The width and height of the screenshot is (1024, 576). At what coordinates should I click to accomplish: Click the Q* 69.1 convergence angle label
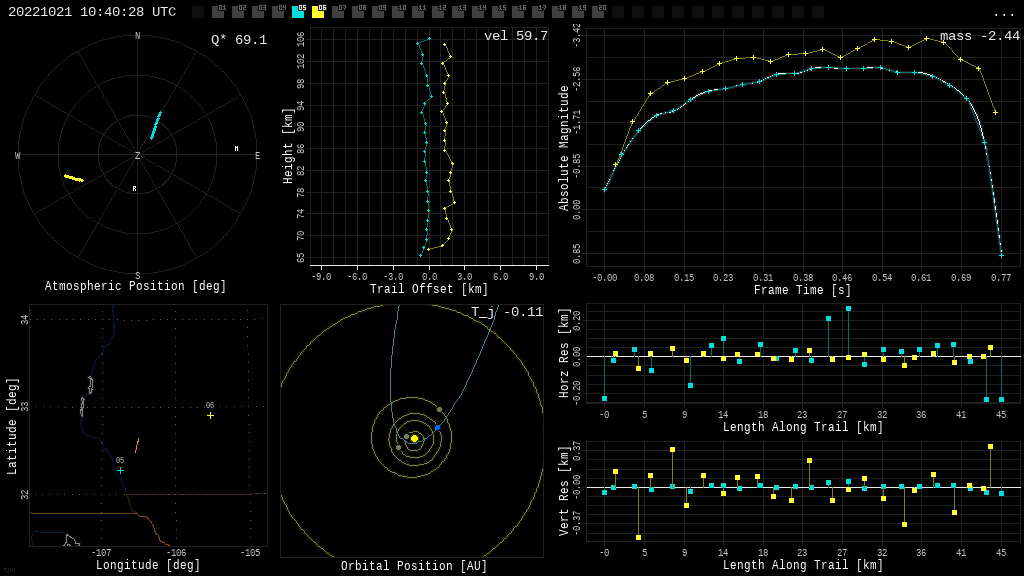coord(238,40)
